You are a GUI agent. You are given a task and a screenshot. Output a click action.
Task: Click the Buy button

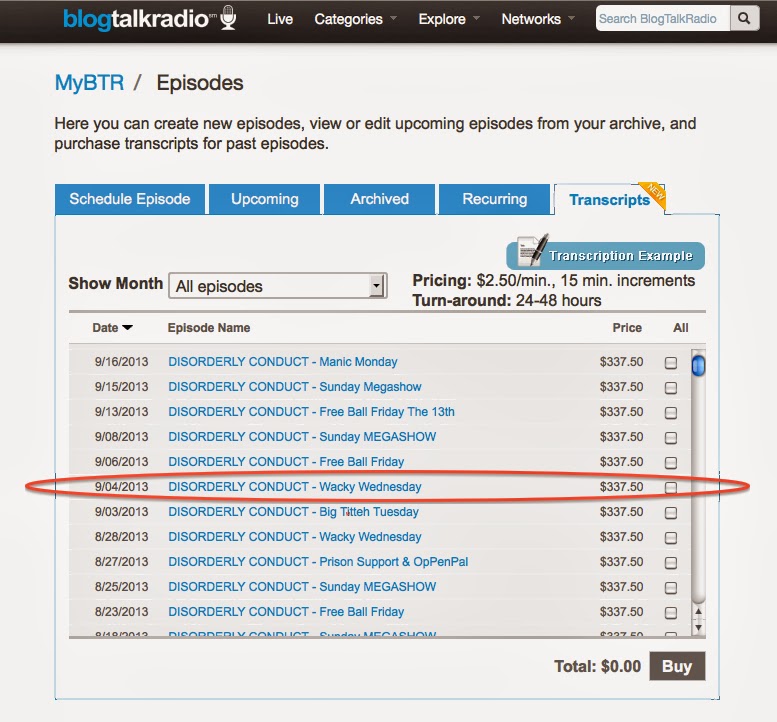pyautogui.click(x=677, y=666)
